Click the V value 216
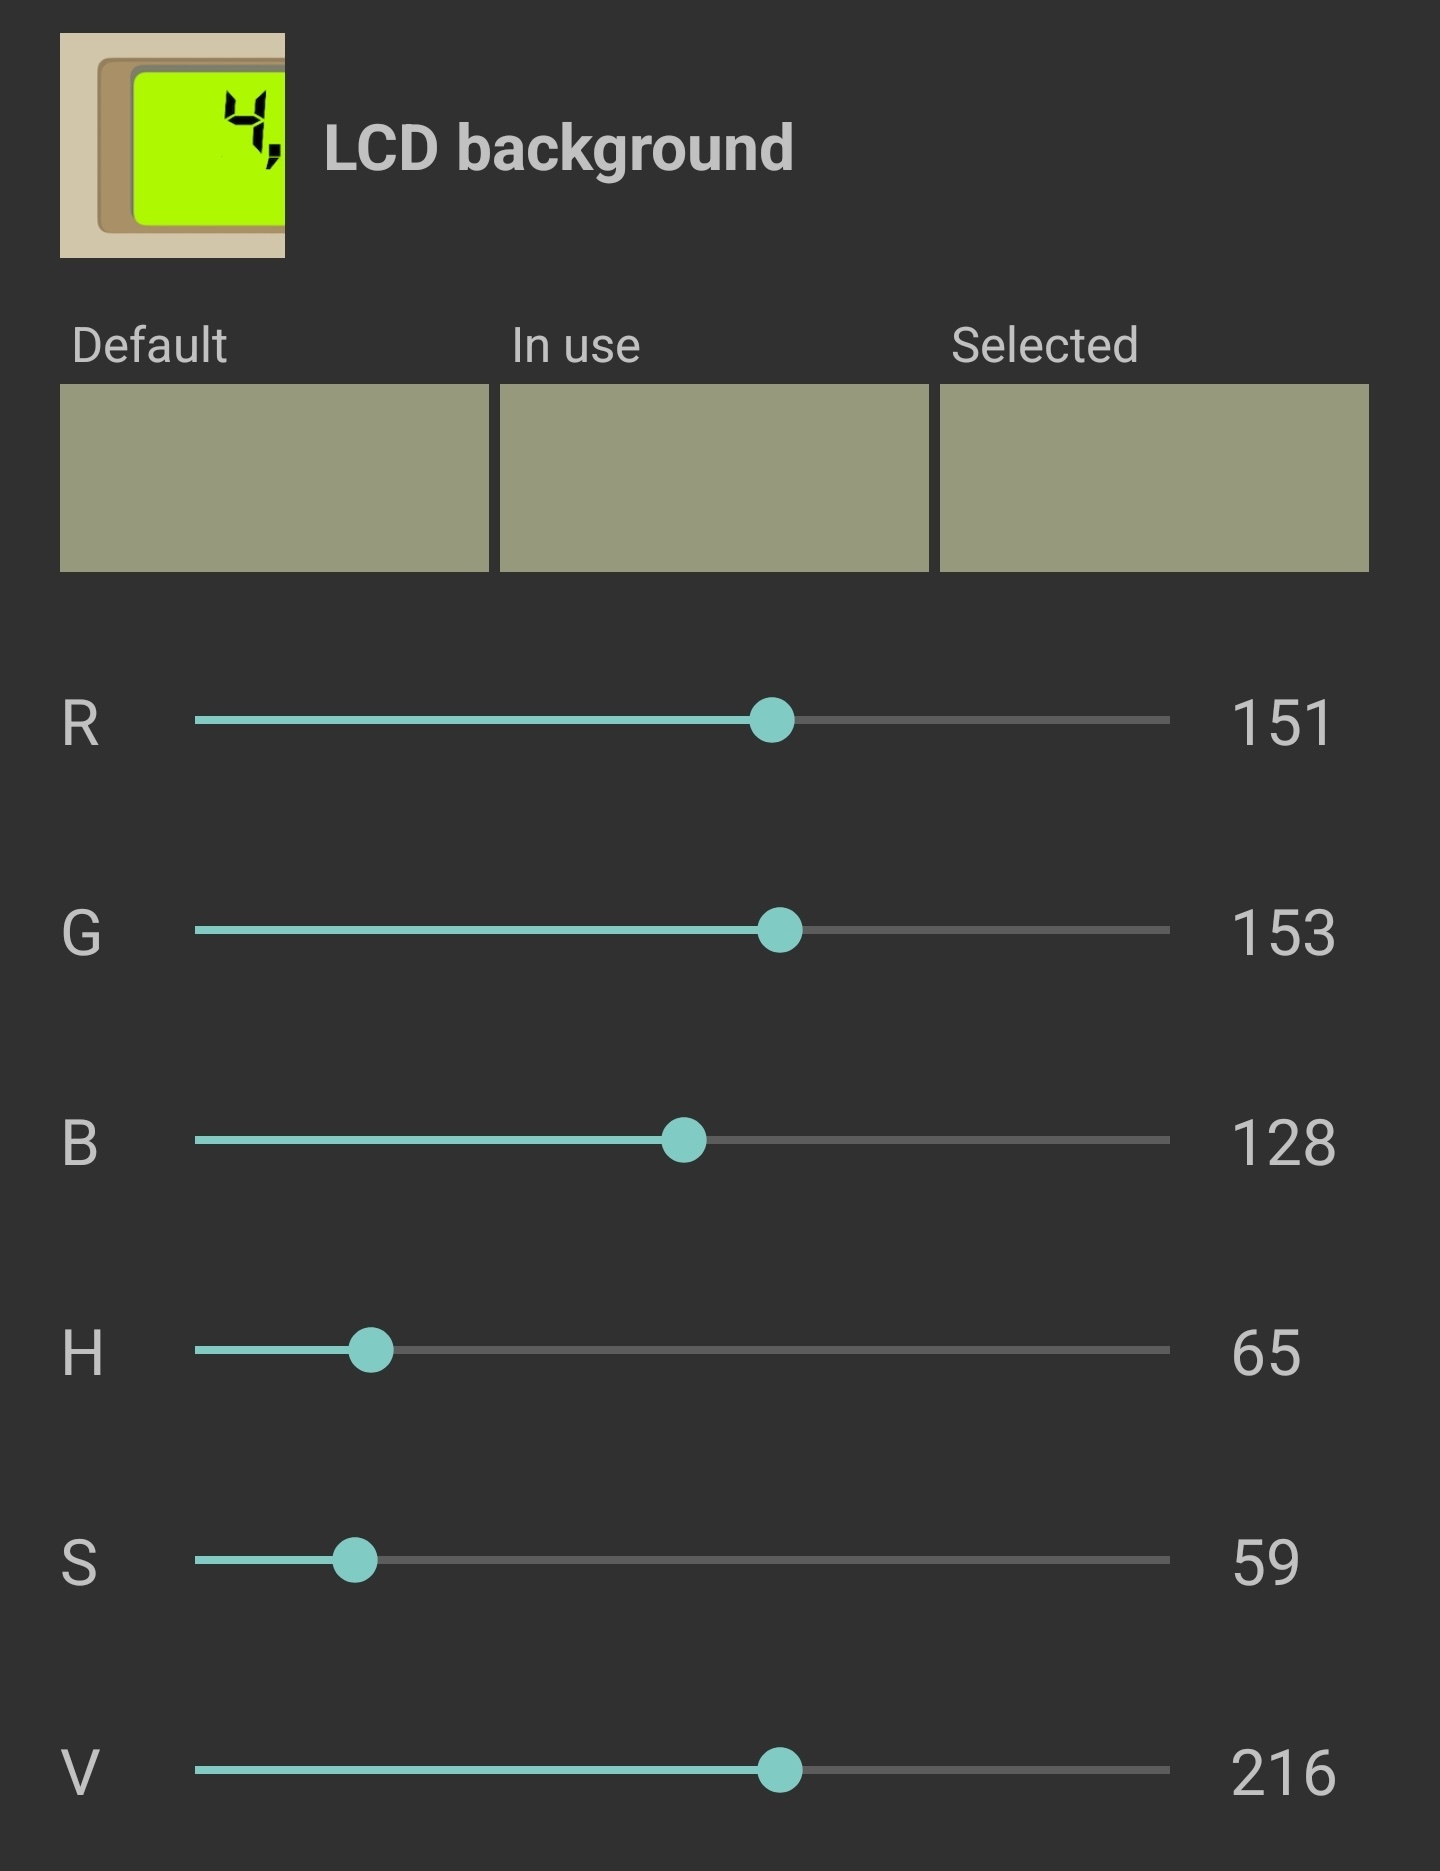 1283,1773
